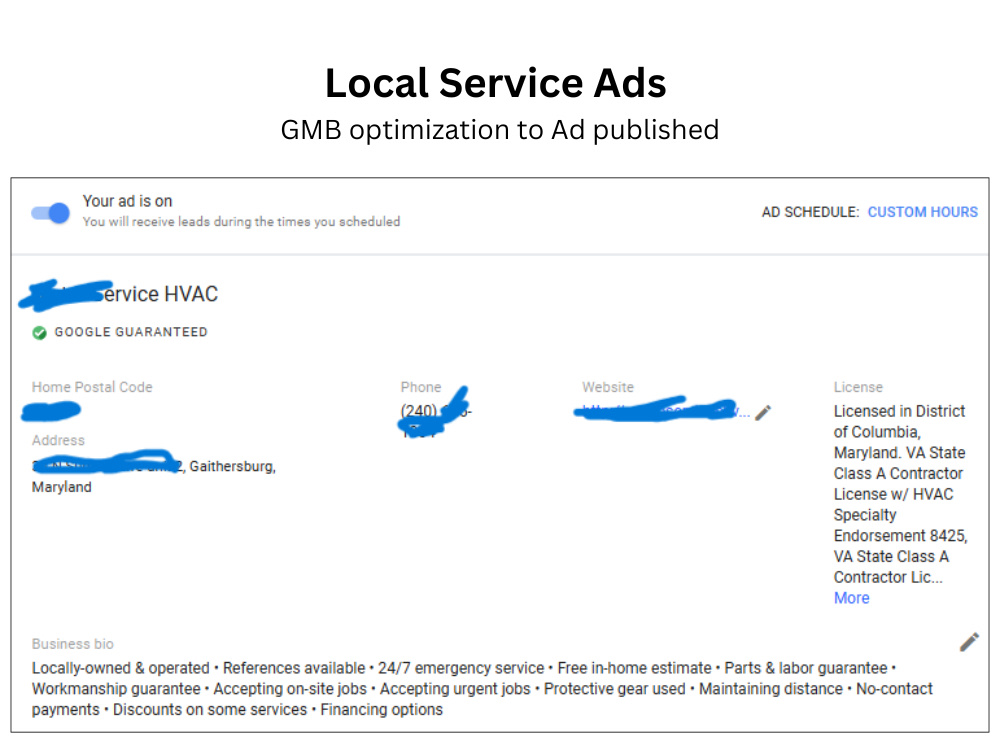
Task: Click the 'Website' field label
Action: 608,386
